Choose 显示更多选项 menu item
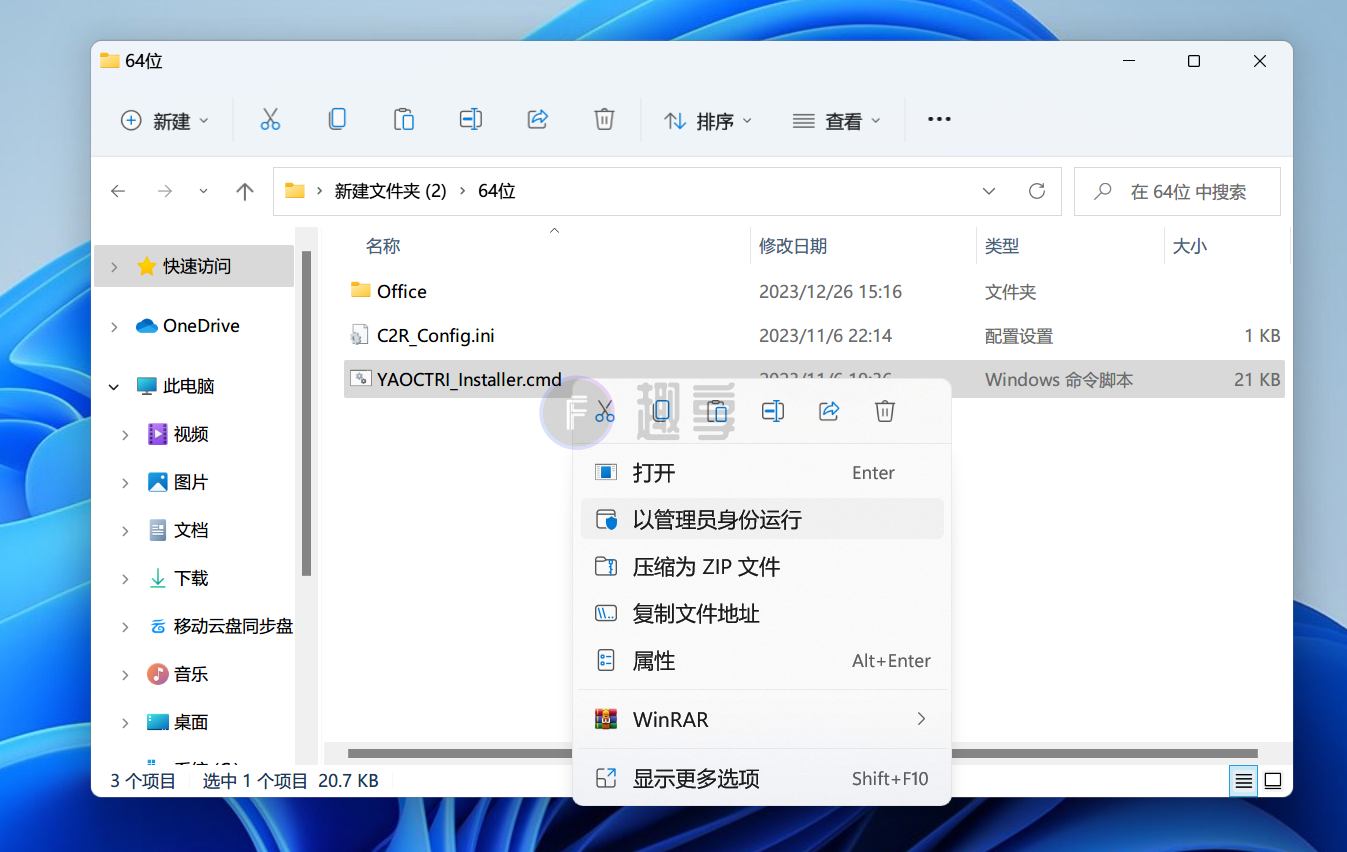The height and width of the screenshot is (852, 1347). click(762, 778)
